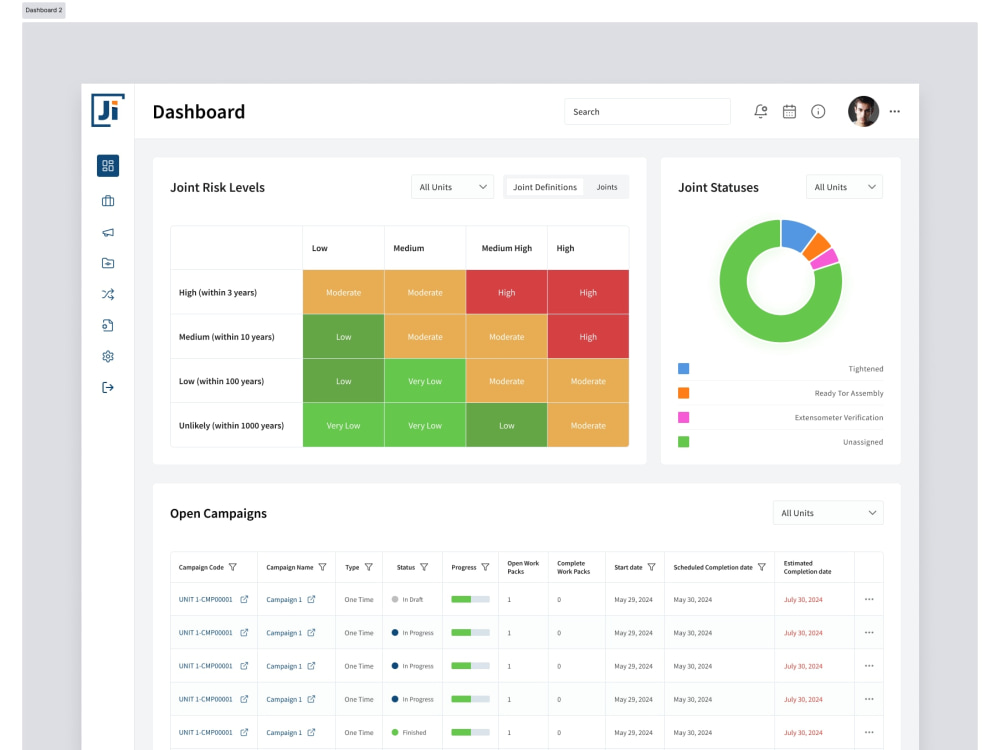Image resolution: width=1000 pixels, height=750 pixels.
Task: Click the user profile avatar
Action: [864, 112]
